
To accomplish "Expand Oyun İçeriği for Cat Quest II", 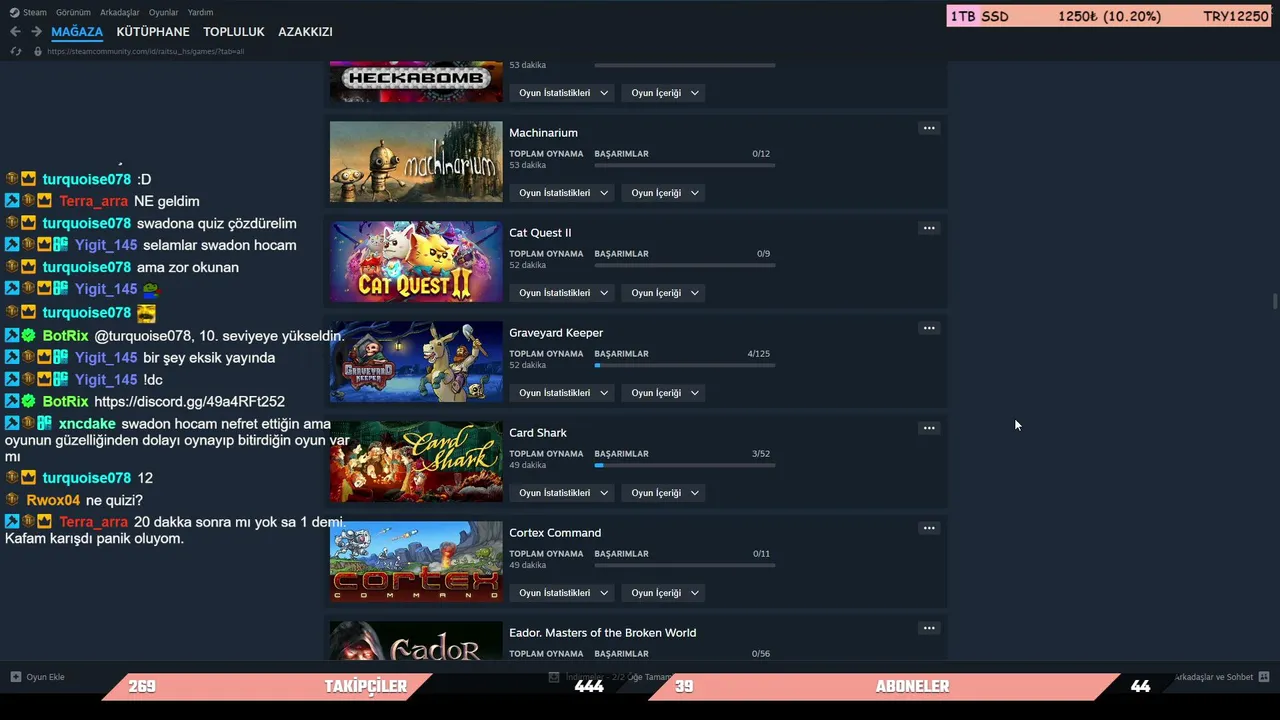I will pyautogui.click(x=664, y=293).
